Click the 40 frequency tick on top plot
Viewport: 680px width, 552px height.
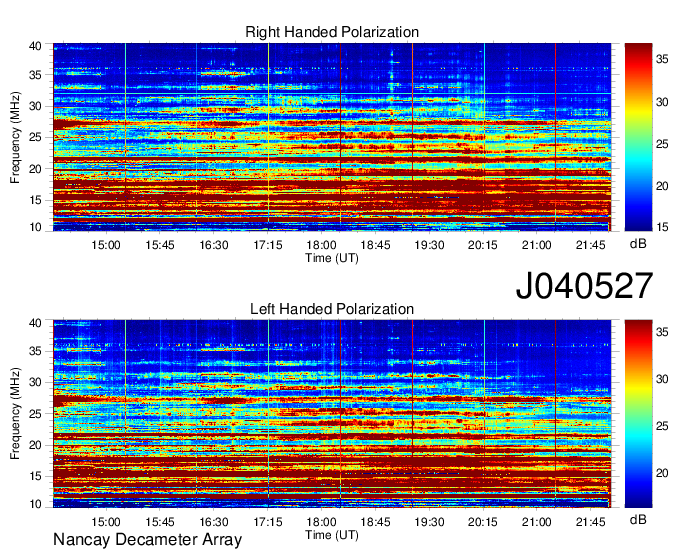(35, 46)
